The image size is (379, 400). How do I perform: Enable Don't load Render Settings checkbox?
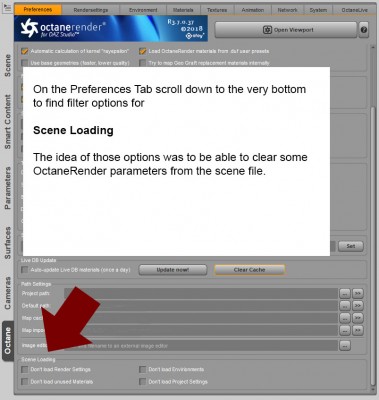pyautogui.click(x=25, y=369)
